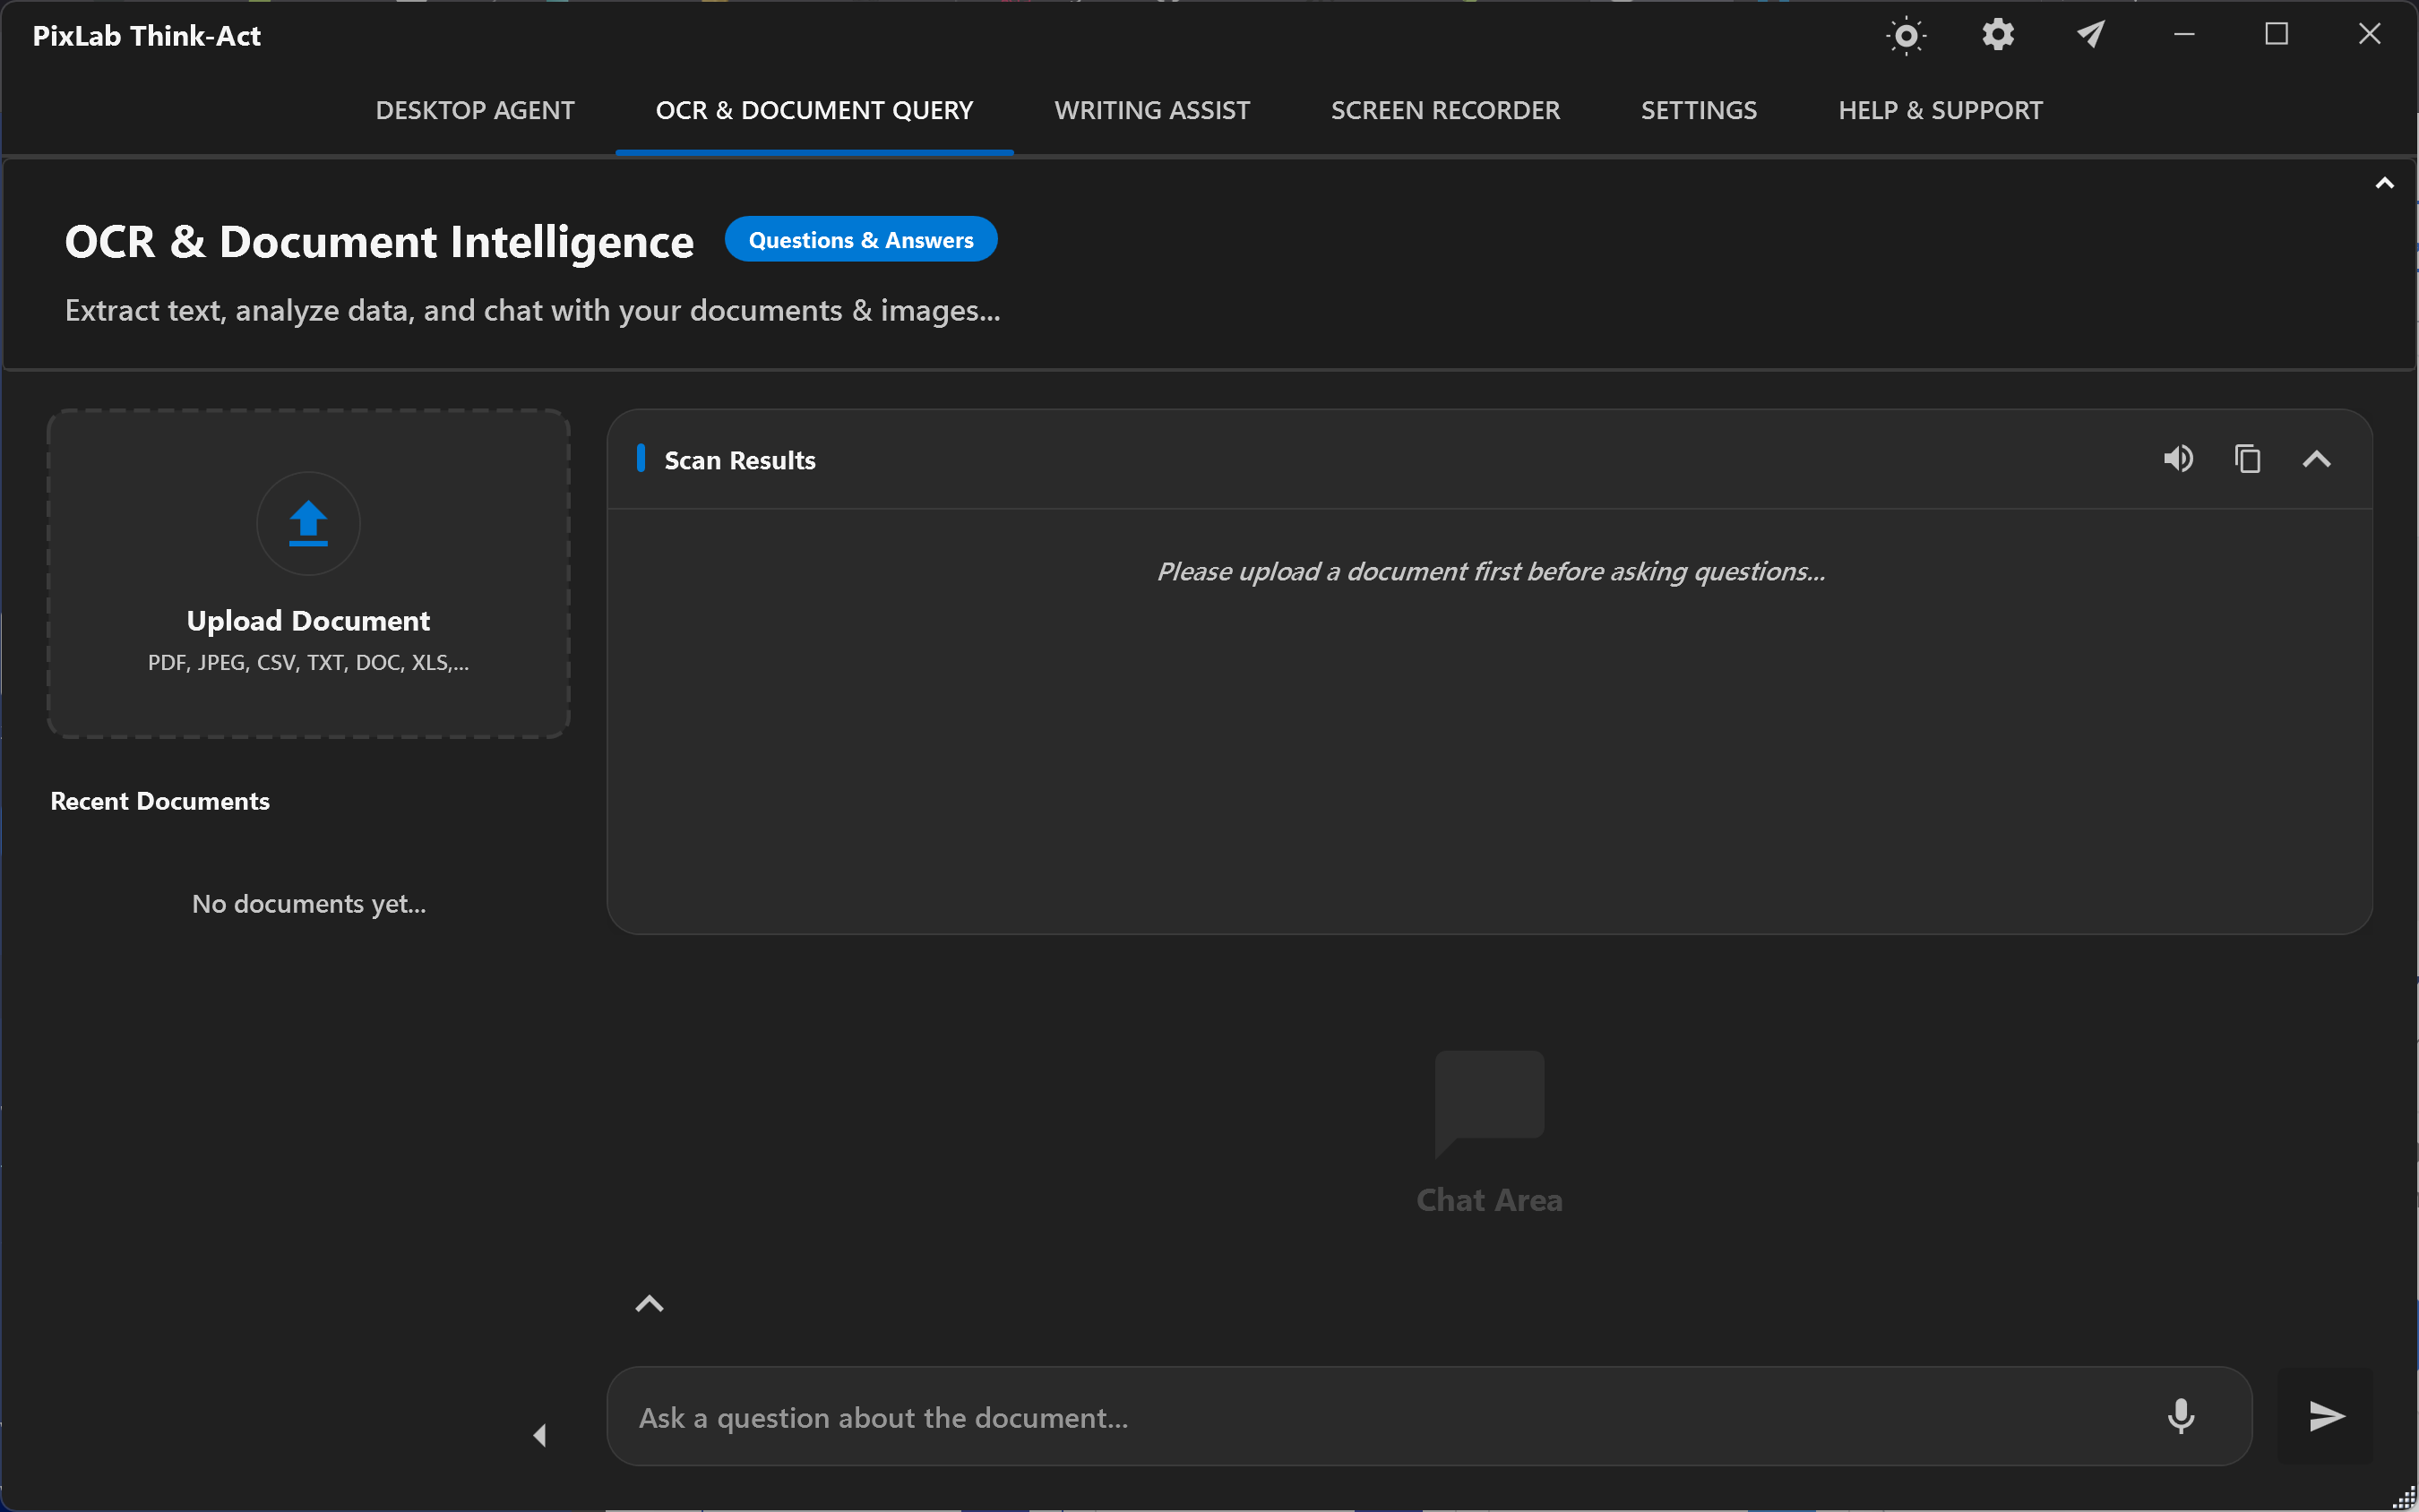Minimize the PixLab Think-Act window
The image size is (2419, 1512).
click(2184, 35)
